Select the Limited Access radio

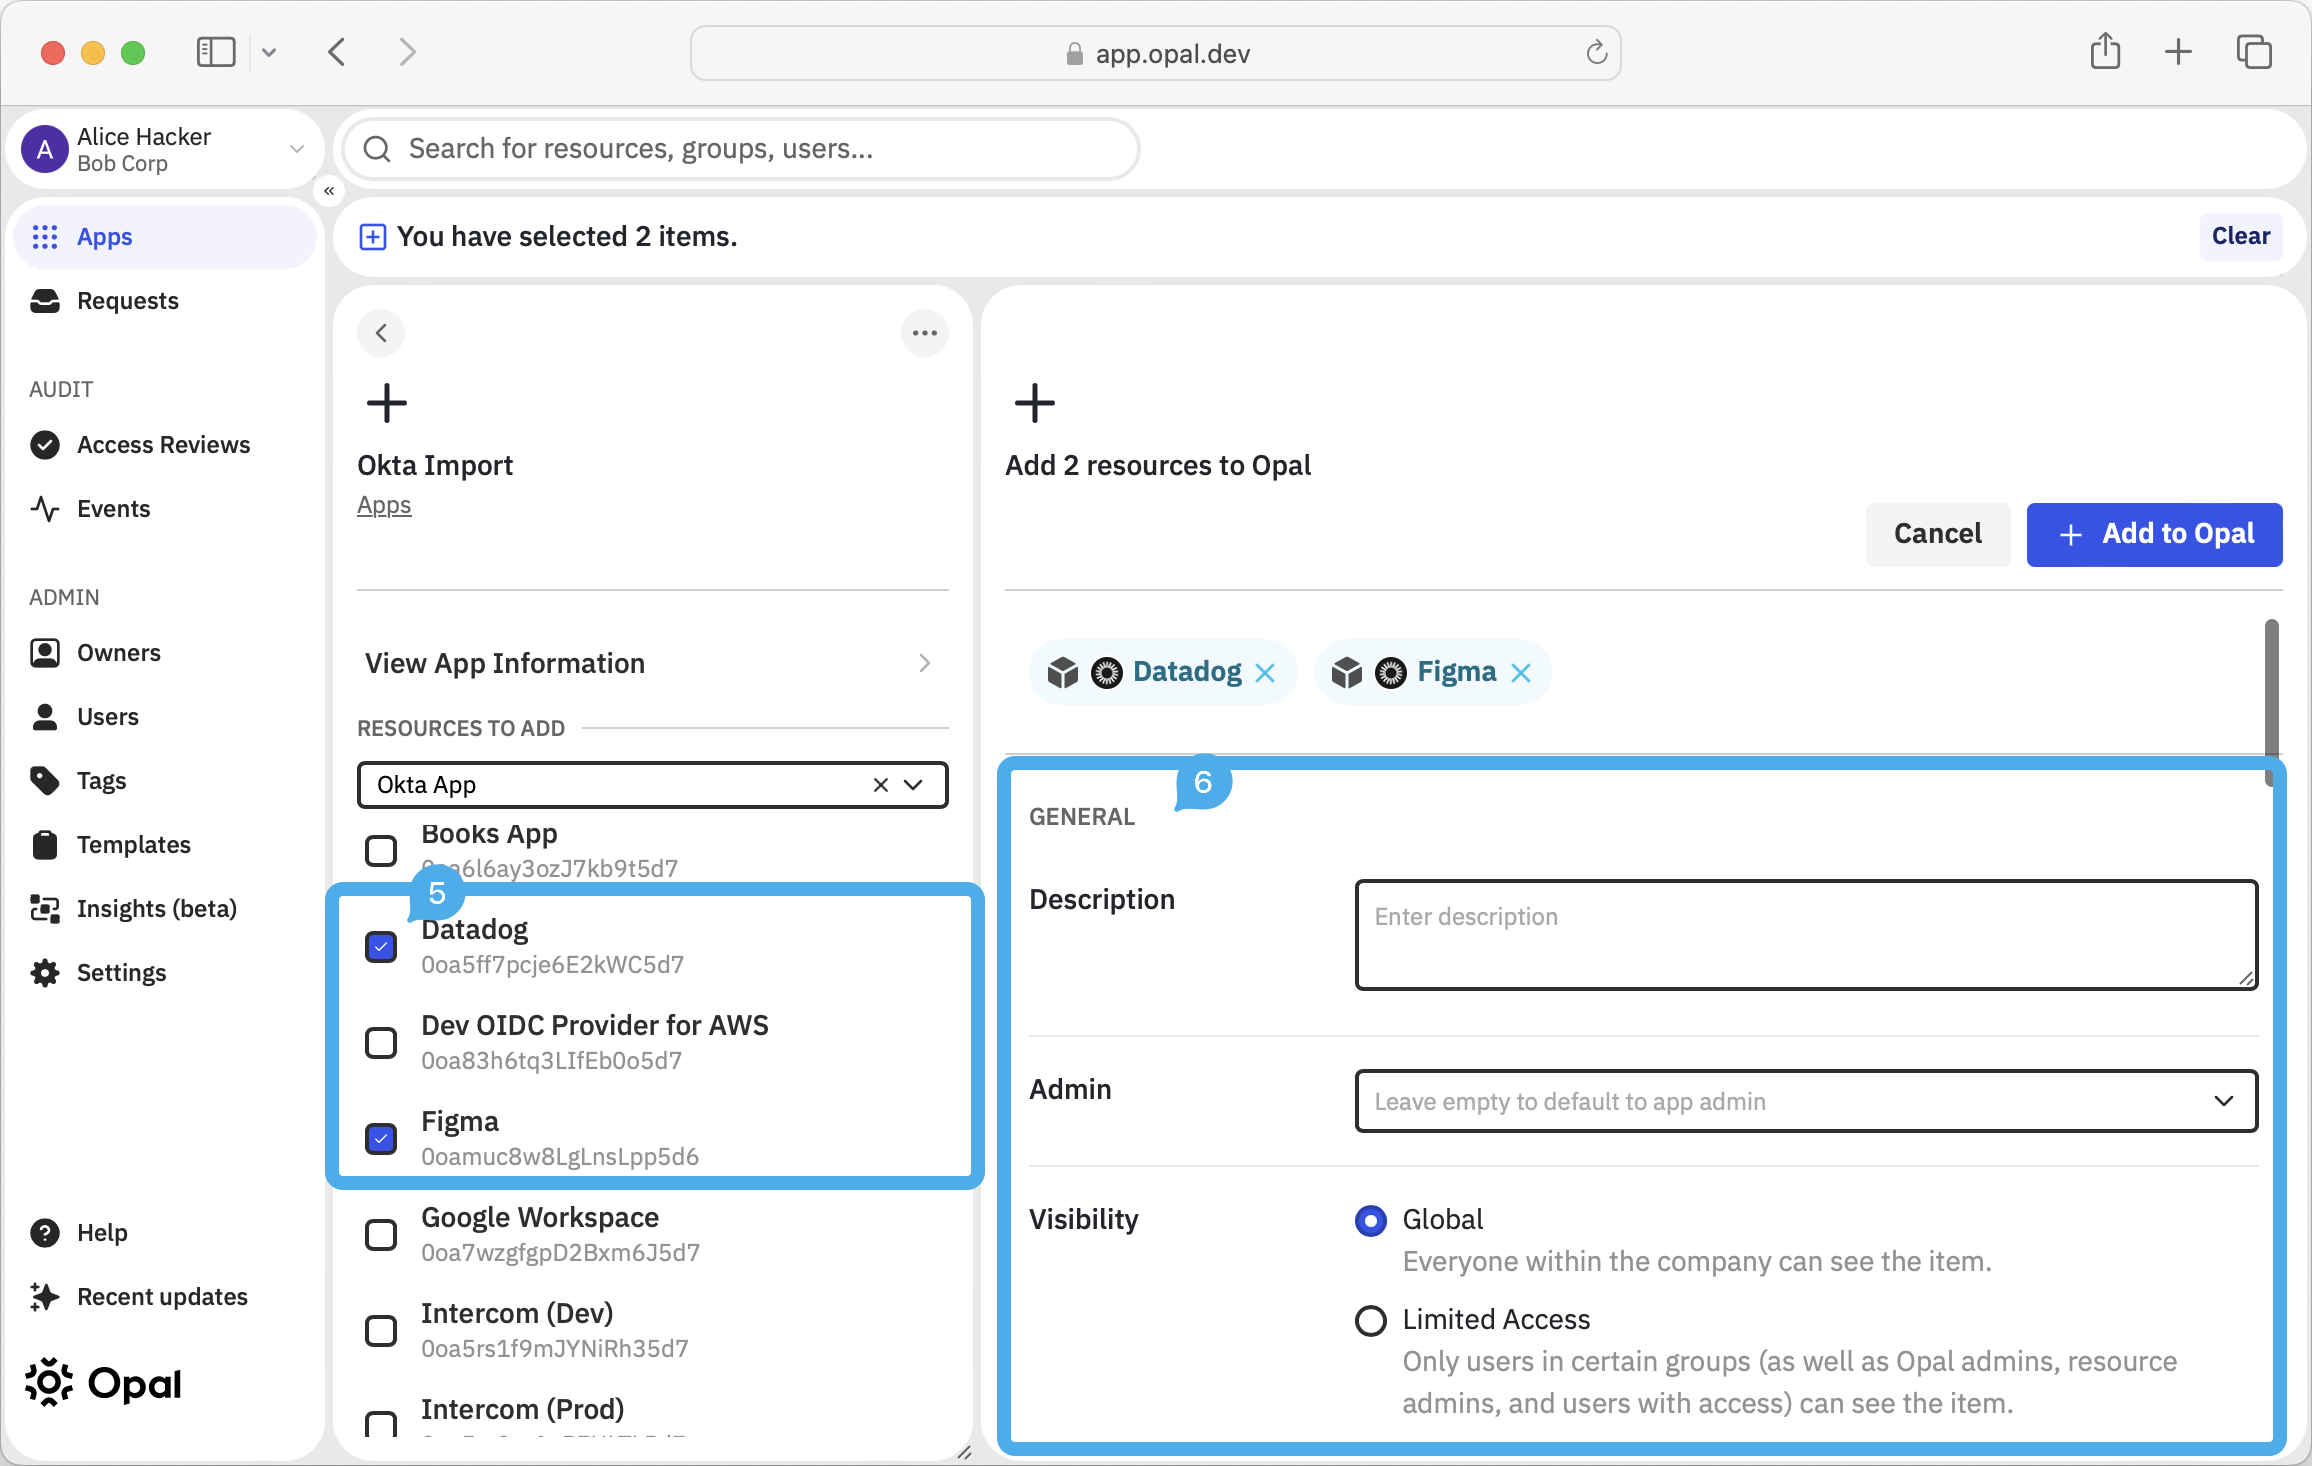tap(1371, 1321)
